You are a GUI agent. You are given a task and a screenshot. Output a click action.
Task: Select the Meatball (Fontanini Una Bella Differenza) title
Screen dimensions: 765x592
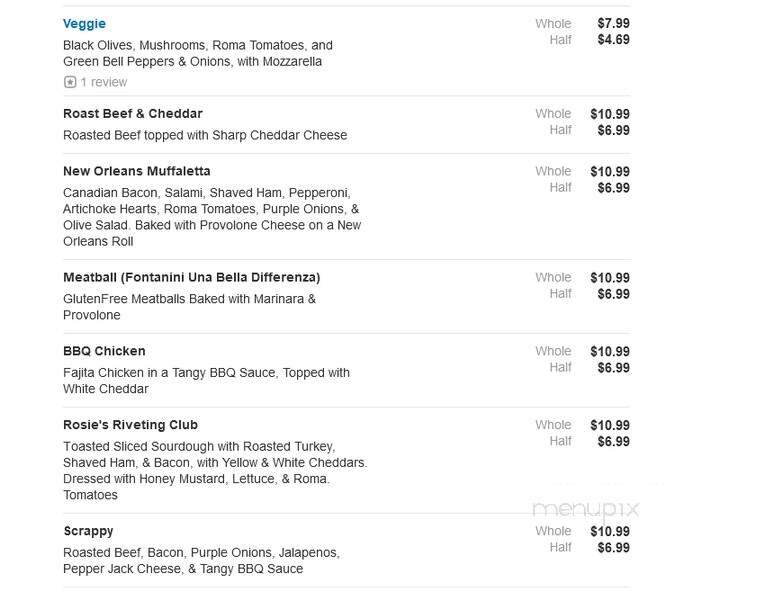191,277
